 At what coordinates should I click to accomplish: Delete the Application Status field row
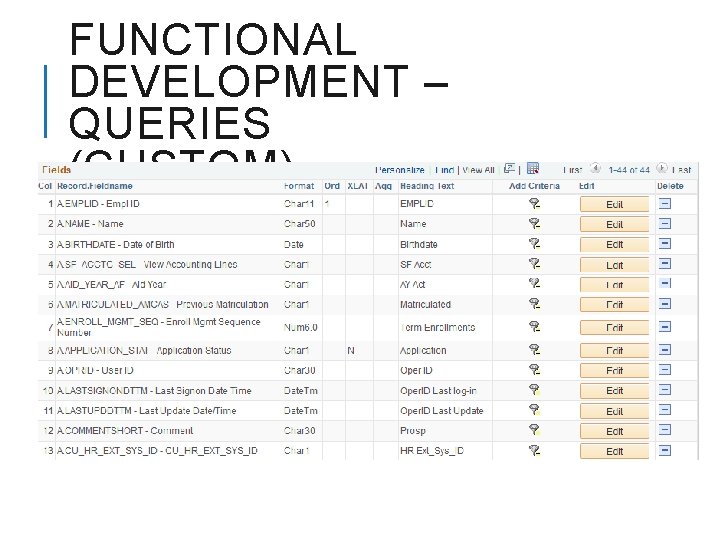tap(665, 350)
